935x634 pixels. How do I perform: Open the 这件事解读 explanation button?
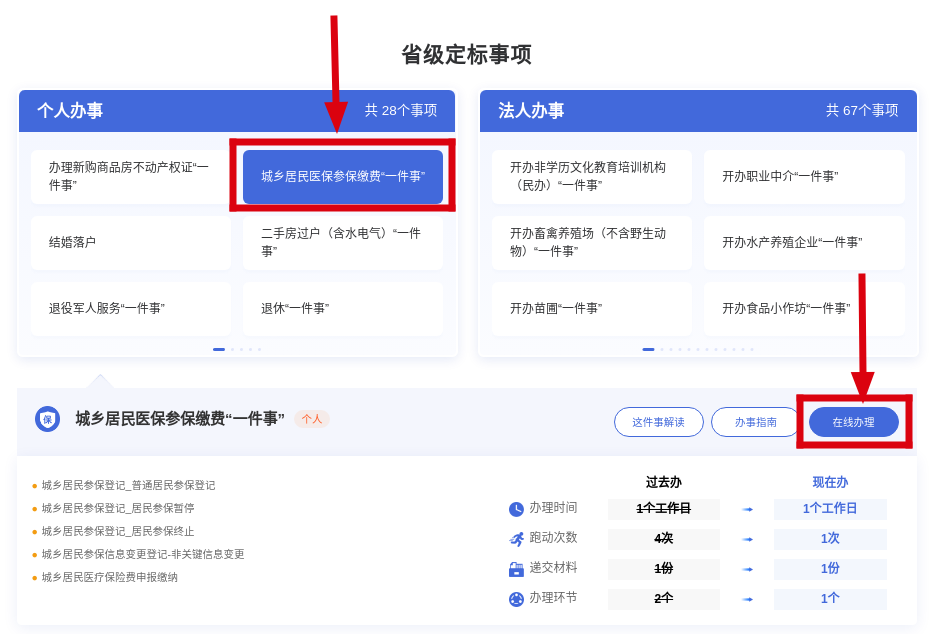(x=658, y=422)
